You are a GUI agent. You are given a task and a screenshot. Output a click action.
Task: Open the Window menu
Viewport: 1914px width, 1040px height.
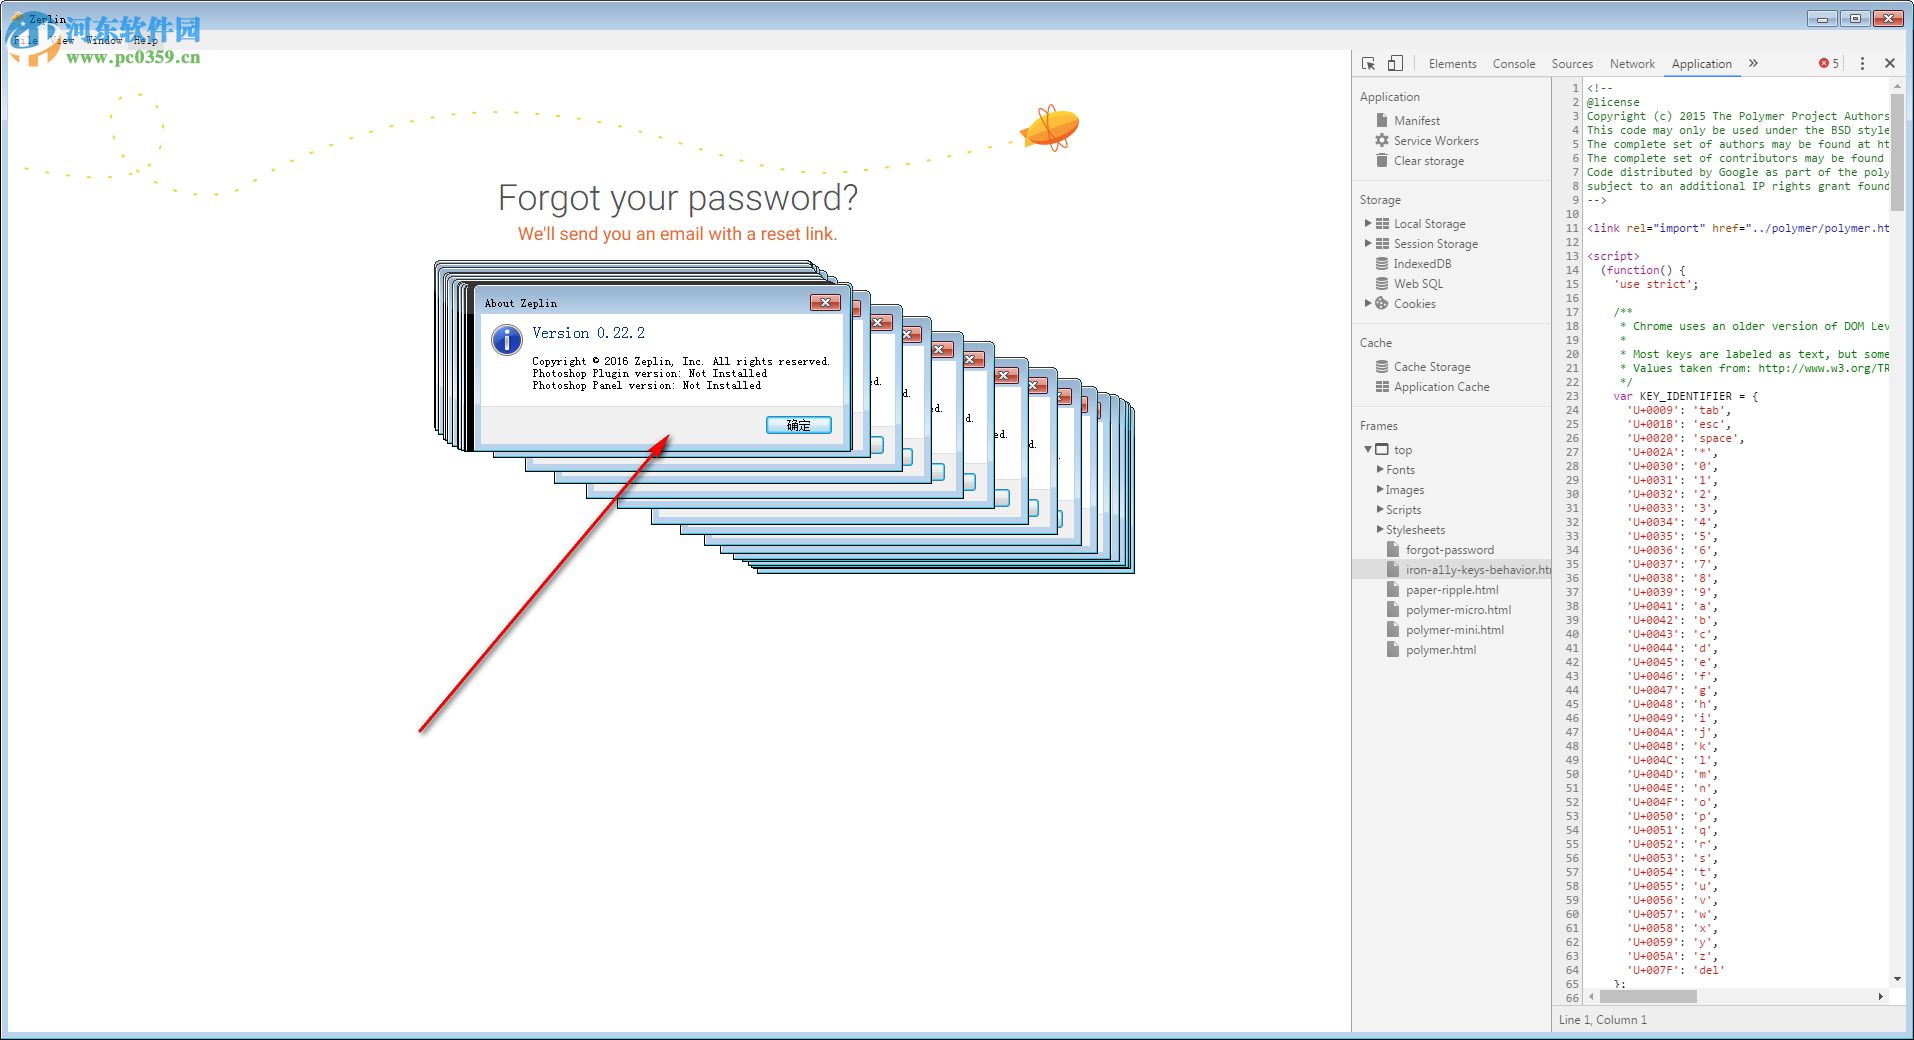tap(104, 40)
